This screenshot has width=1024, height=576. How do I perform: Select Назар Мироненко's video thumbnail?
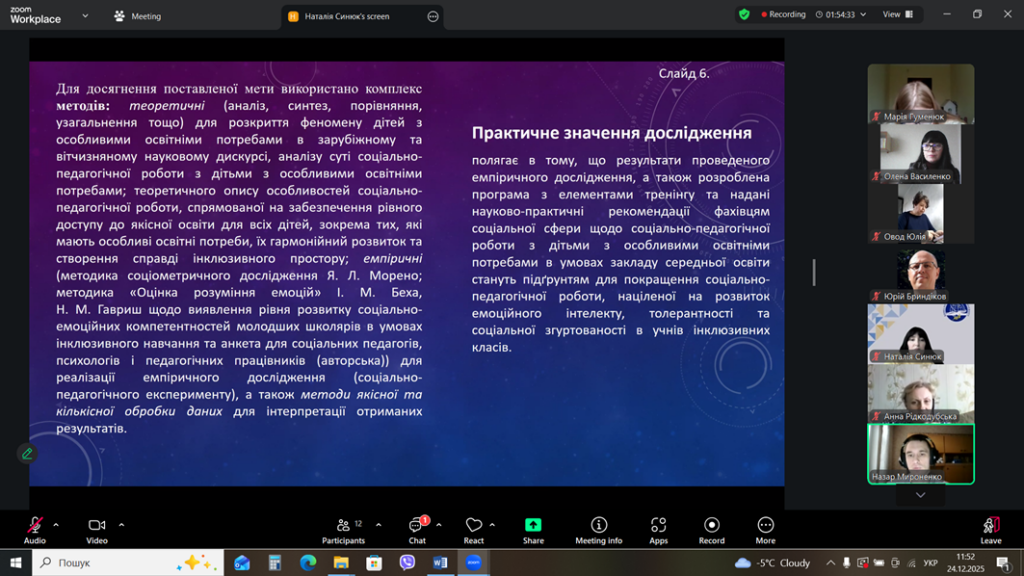920,454
